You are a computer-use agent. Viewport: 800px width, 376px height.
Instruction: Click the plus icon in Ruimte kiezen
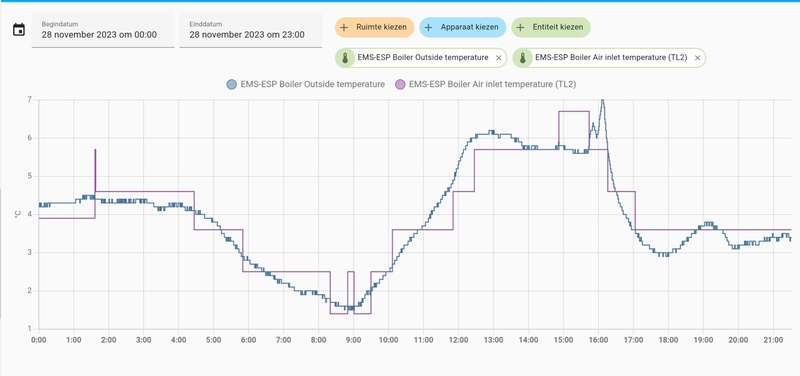(344, 27)
